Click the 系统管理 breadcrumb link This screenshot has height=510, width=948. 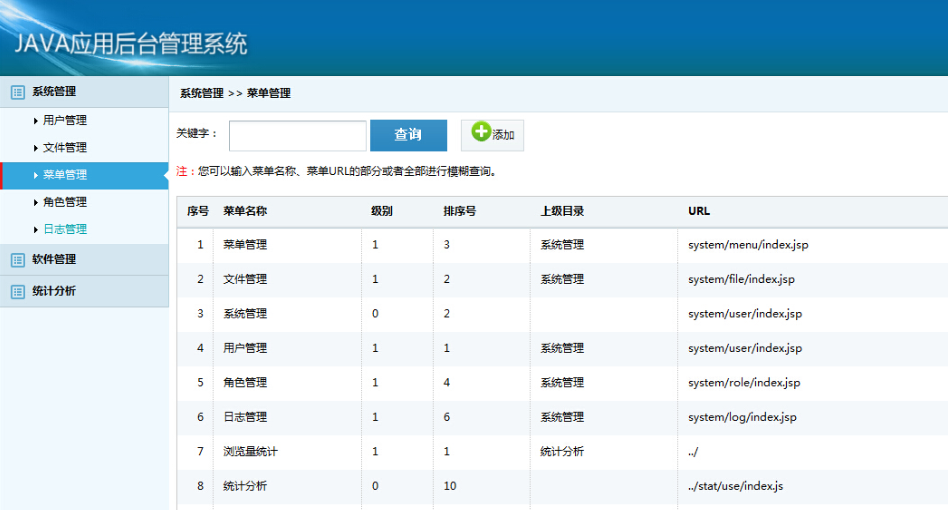coord(201,93)
